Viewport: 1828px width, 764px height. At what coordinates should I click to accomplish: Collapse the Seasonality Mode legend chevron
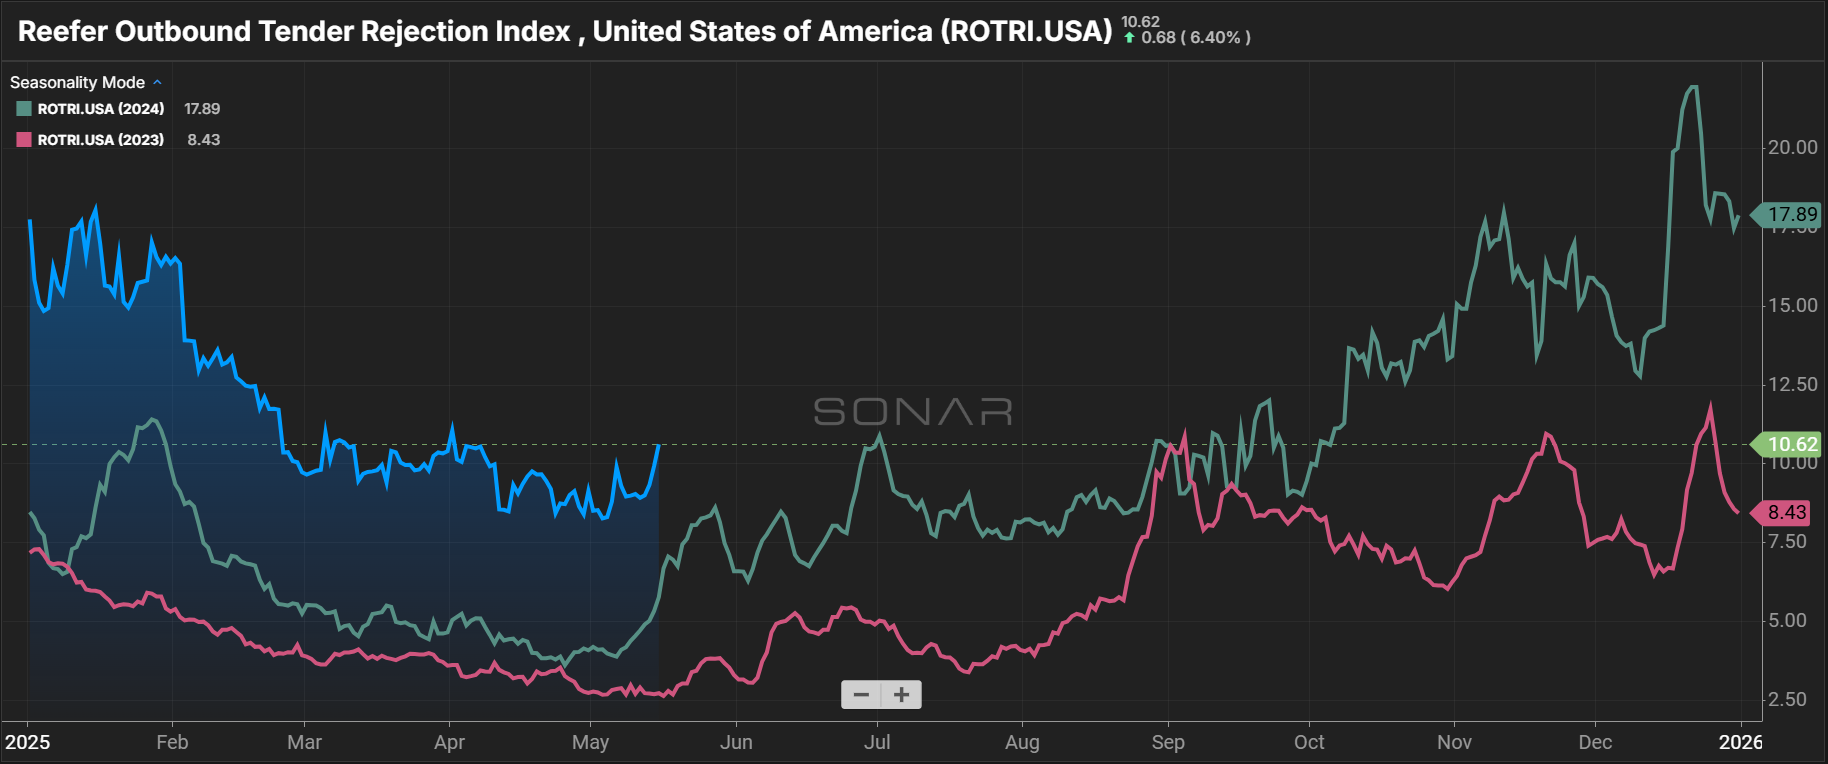coord(157,82)
